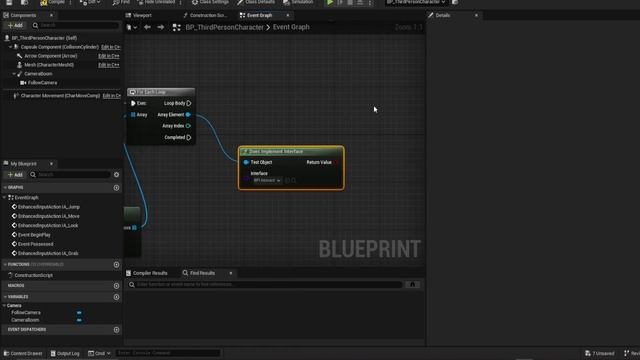This screenshot has height=360, width=640.
Task: Select the Components panel tab
Action: coord(20,15)
